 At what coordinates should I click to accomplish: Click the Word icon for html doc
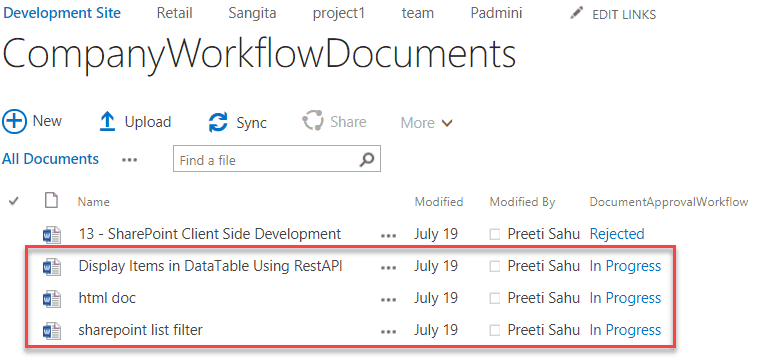[52, 298]
